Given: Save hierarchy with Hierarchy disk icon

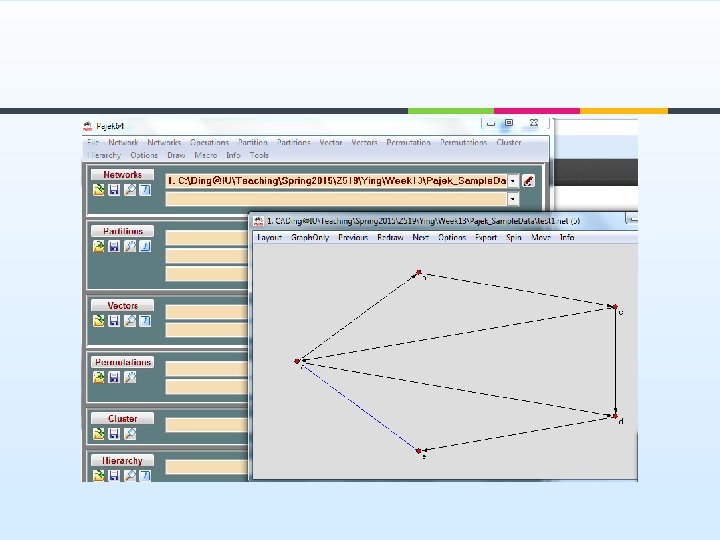Looking at the screenshot, I should coord(114,475).
